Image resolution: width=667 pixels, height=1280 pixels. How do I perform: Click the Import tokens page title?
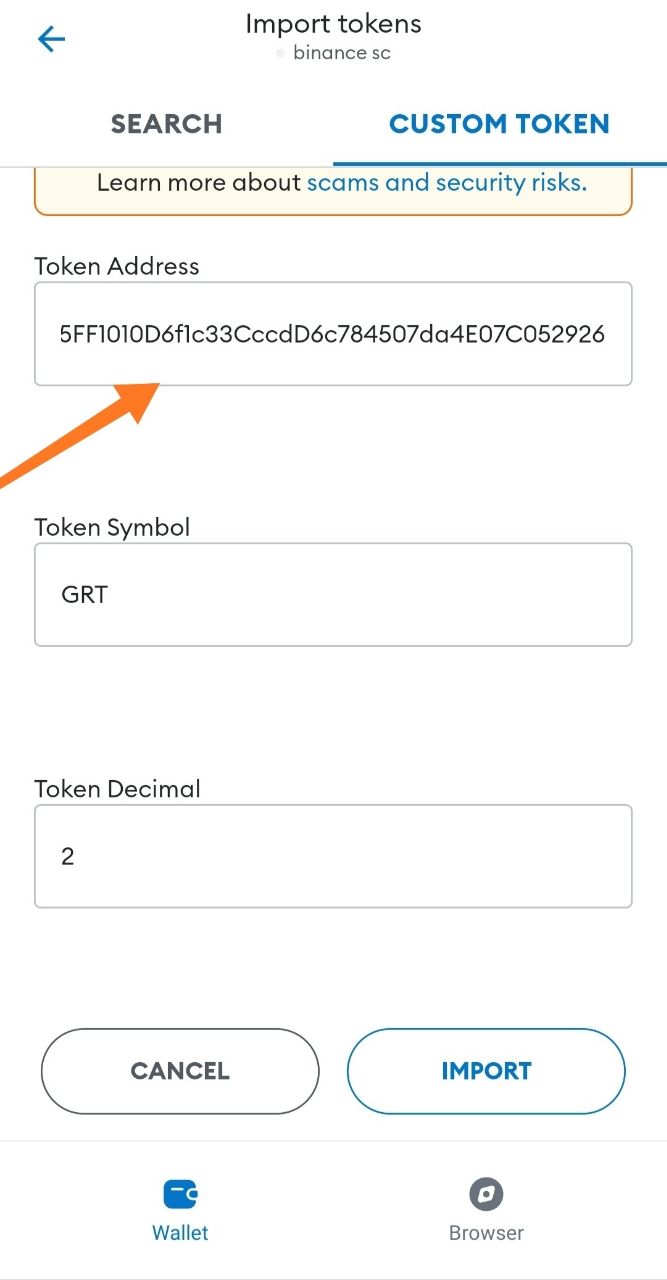click(334, 24)
